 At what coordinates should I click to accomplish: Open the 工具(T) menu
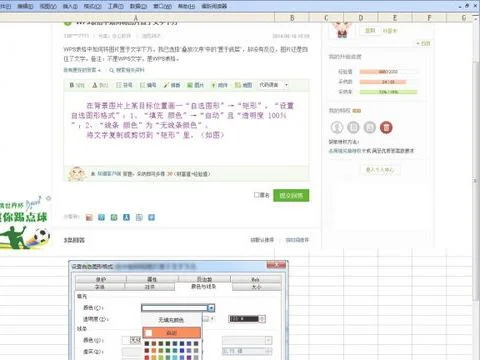click(115, 6)
